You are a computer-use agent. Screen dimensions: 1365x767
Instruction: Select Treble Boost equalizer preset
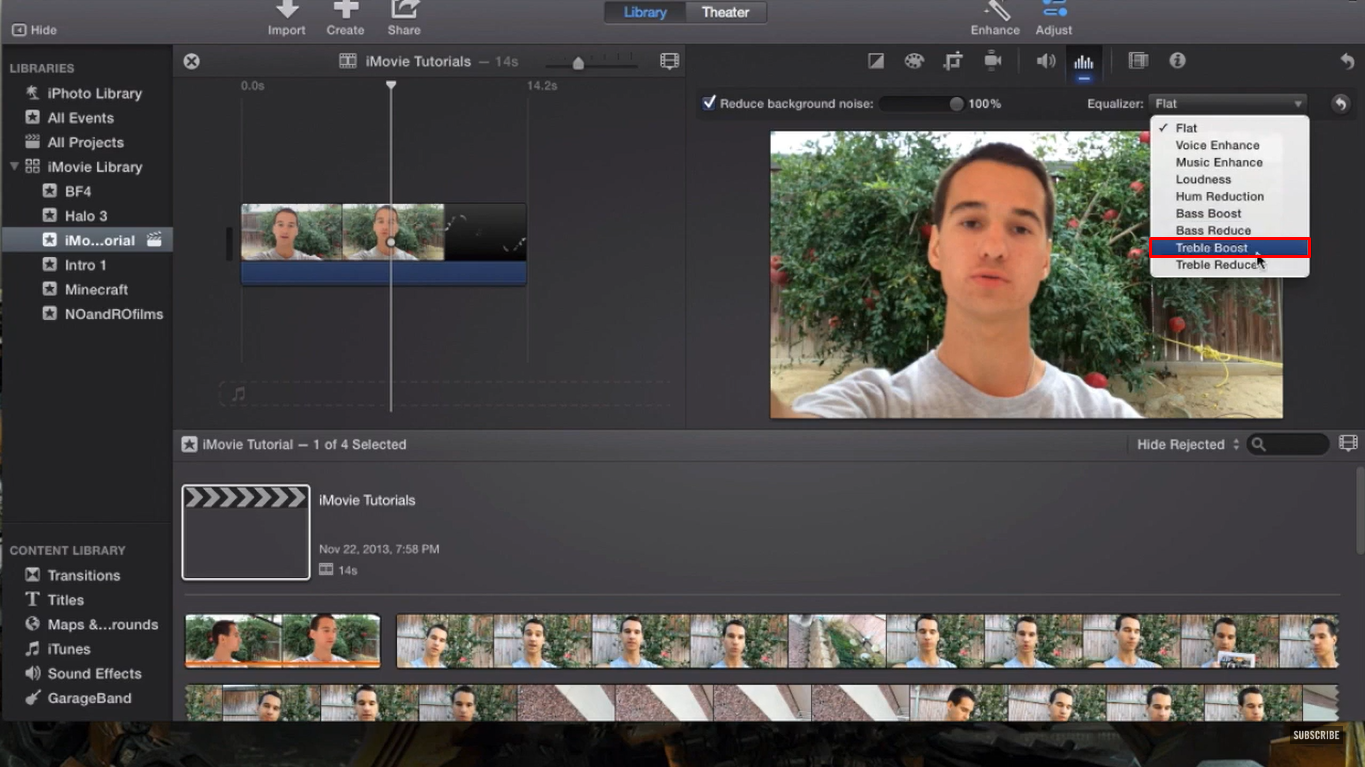1229,248
